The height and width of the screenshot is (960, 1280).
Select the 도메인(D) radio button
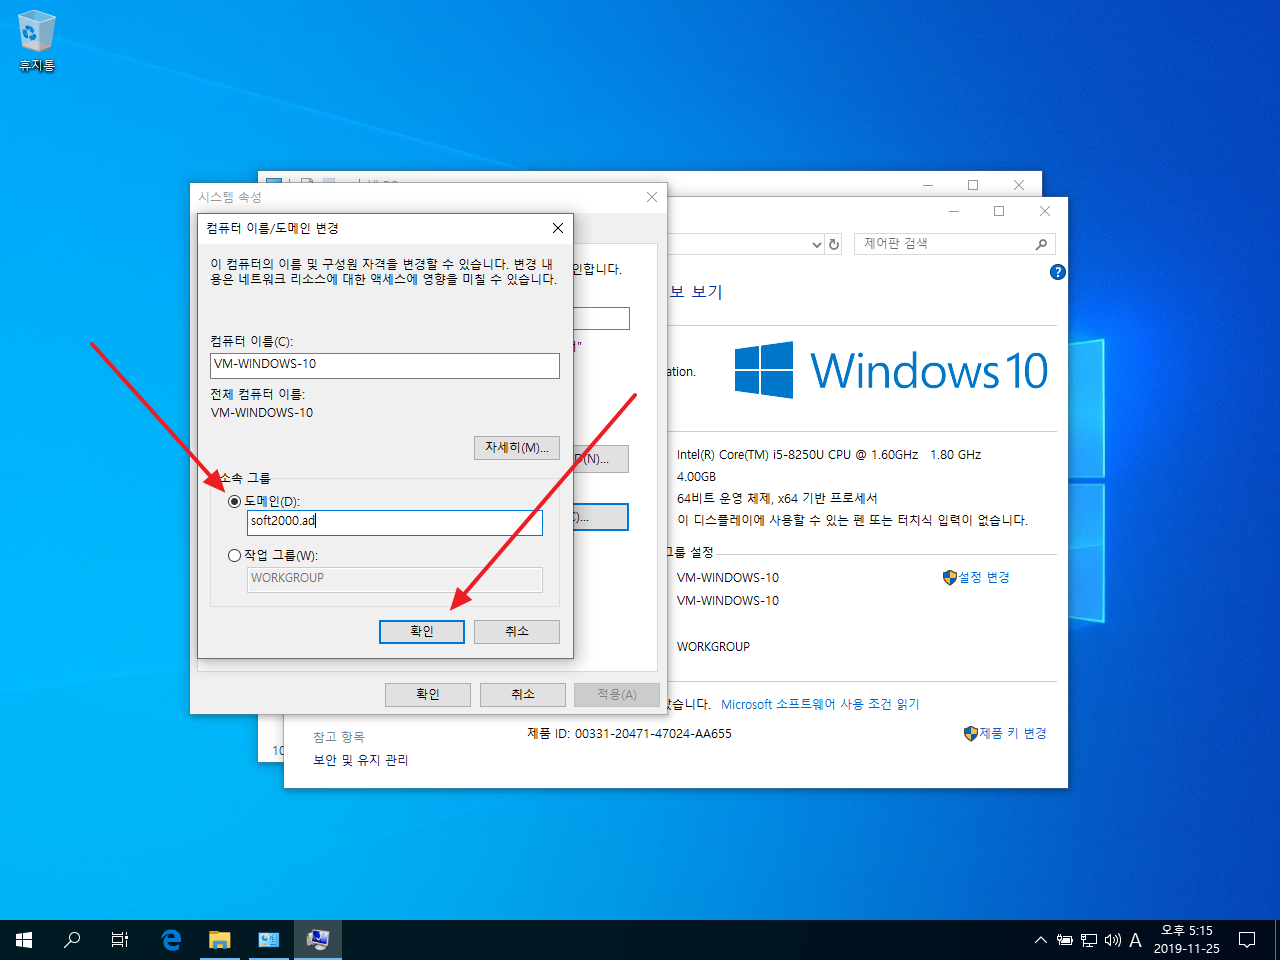[235, 501]
